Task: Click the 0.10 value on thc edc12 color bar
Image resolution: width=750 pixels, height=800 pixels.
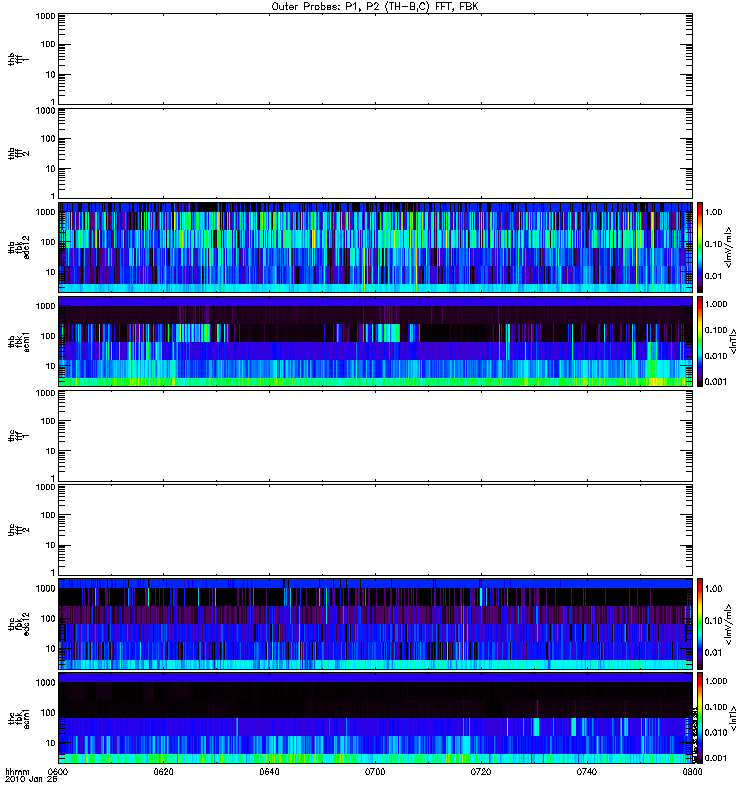Action: coord(713,621)
